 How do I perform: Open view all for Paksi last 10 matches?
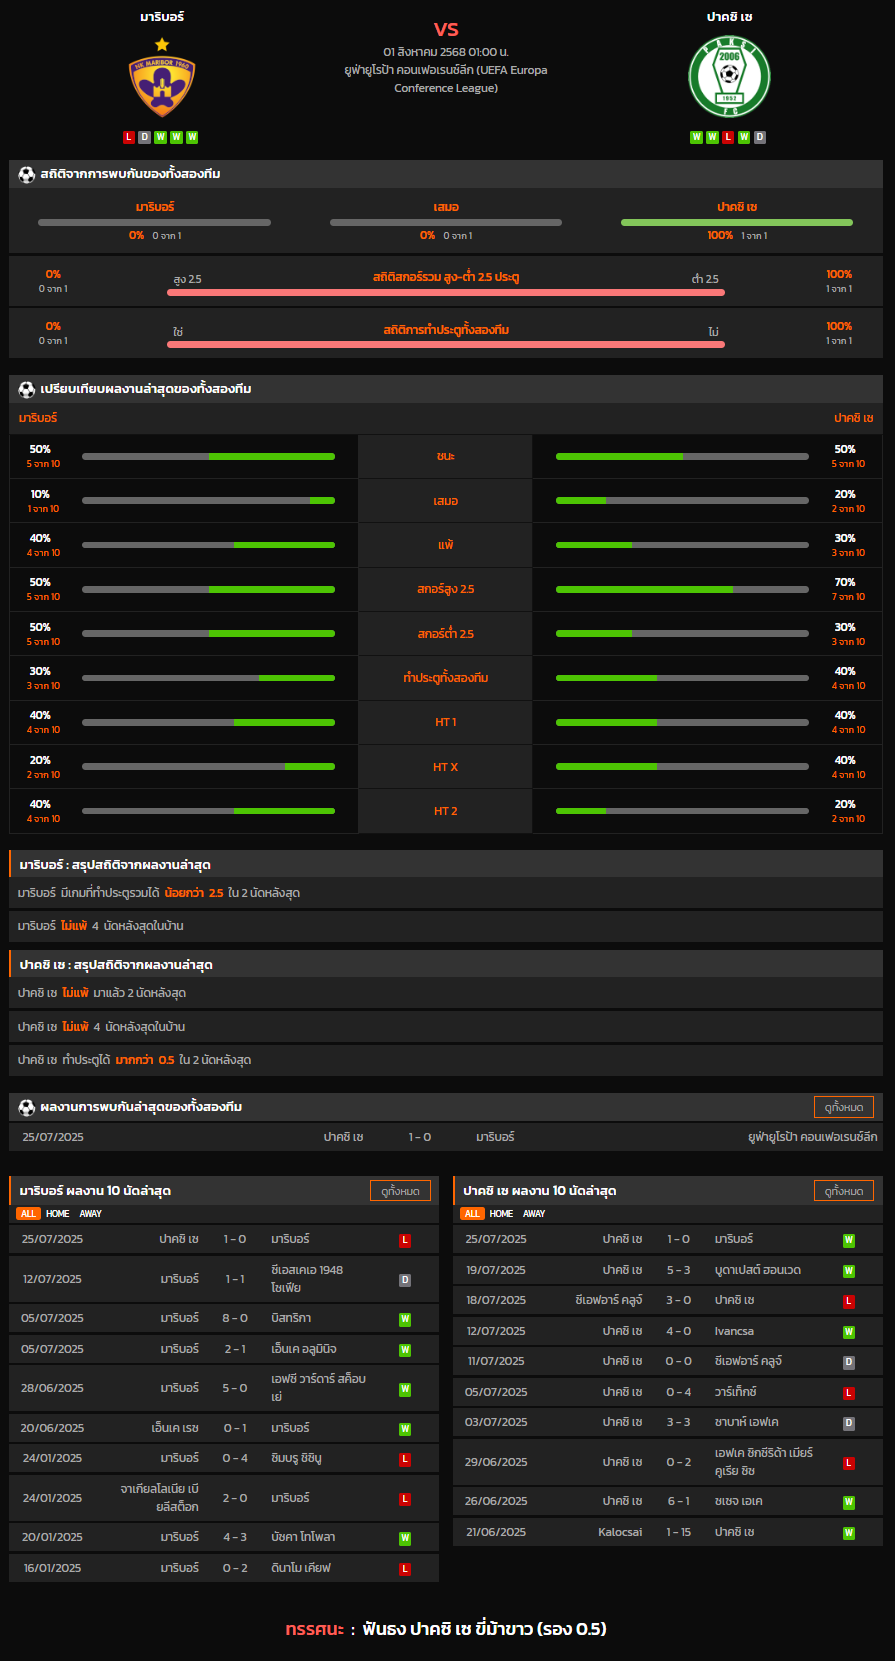tap(844, 1191)
